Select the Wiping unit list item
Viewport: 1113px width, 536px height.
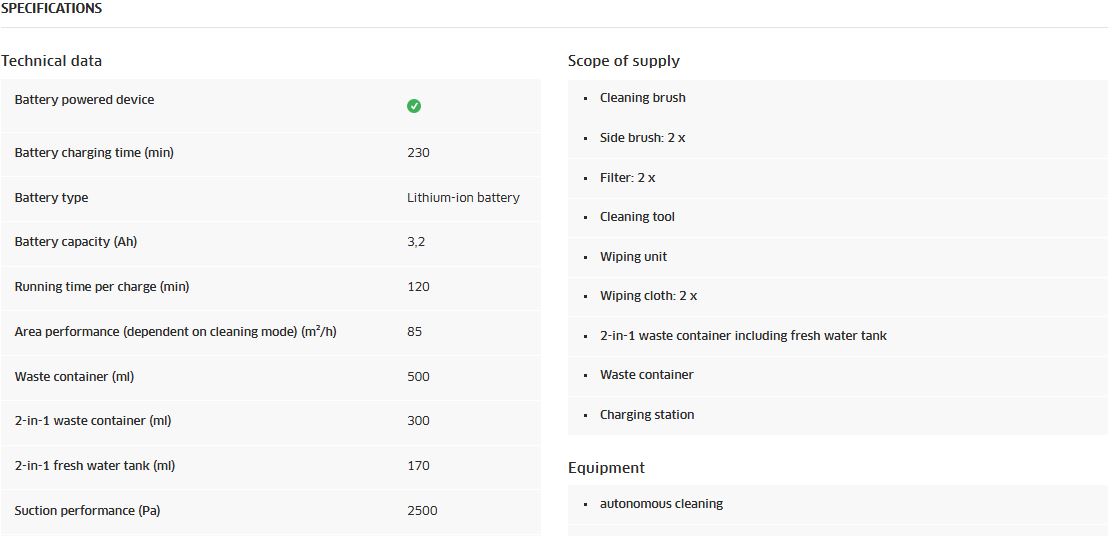point(633,256)
